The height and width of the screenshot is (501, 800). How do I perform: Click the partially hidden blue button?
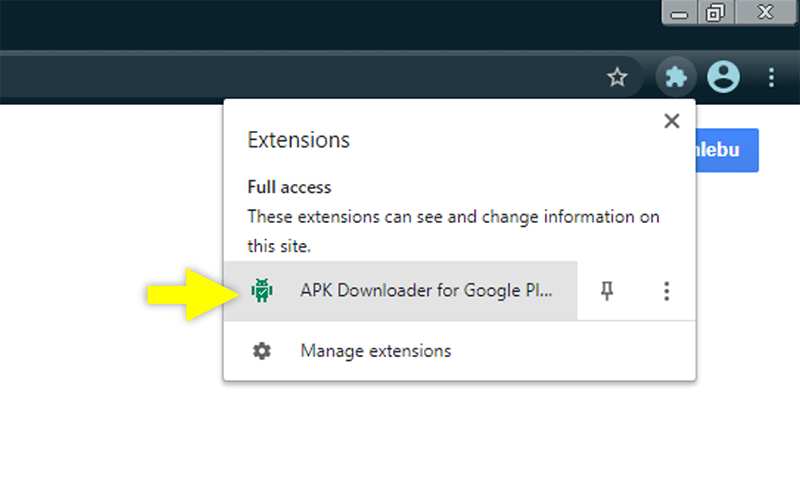point(727,150)
